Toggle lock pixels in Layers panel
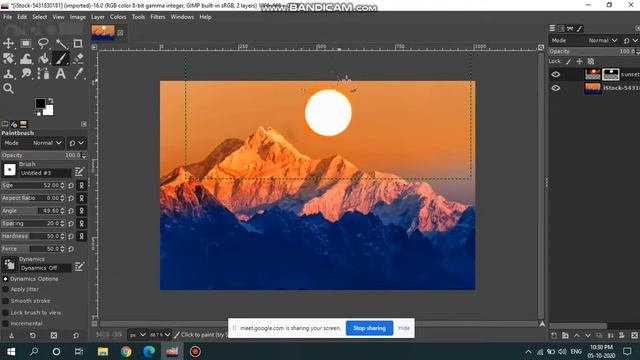640x360 pixels. (569, 62)
